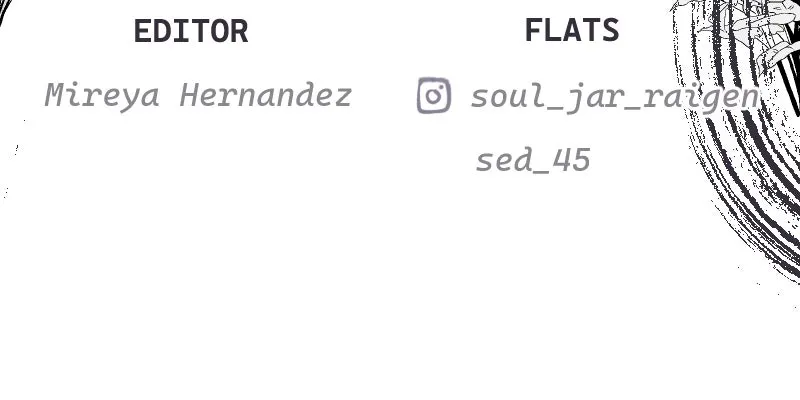This screenshot has width=800, height=400.
Task: Select the Mireya Hernandez editor name
Action: (x=198, y=96)
